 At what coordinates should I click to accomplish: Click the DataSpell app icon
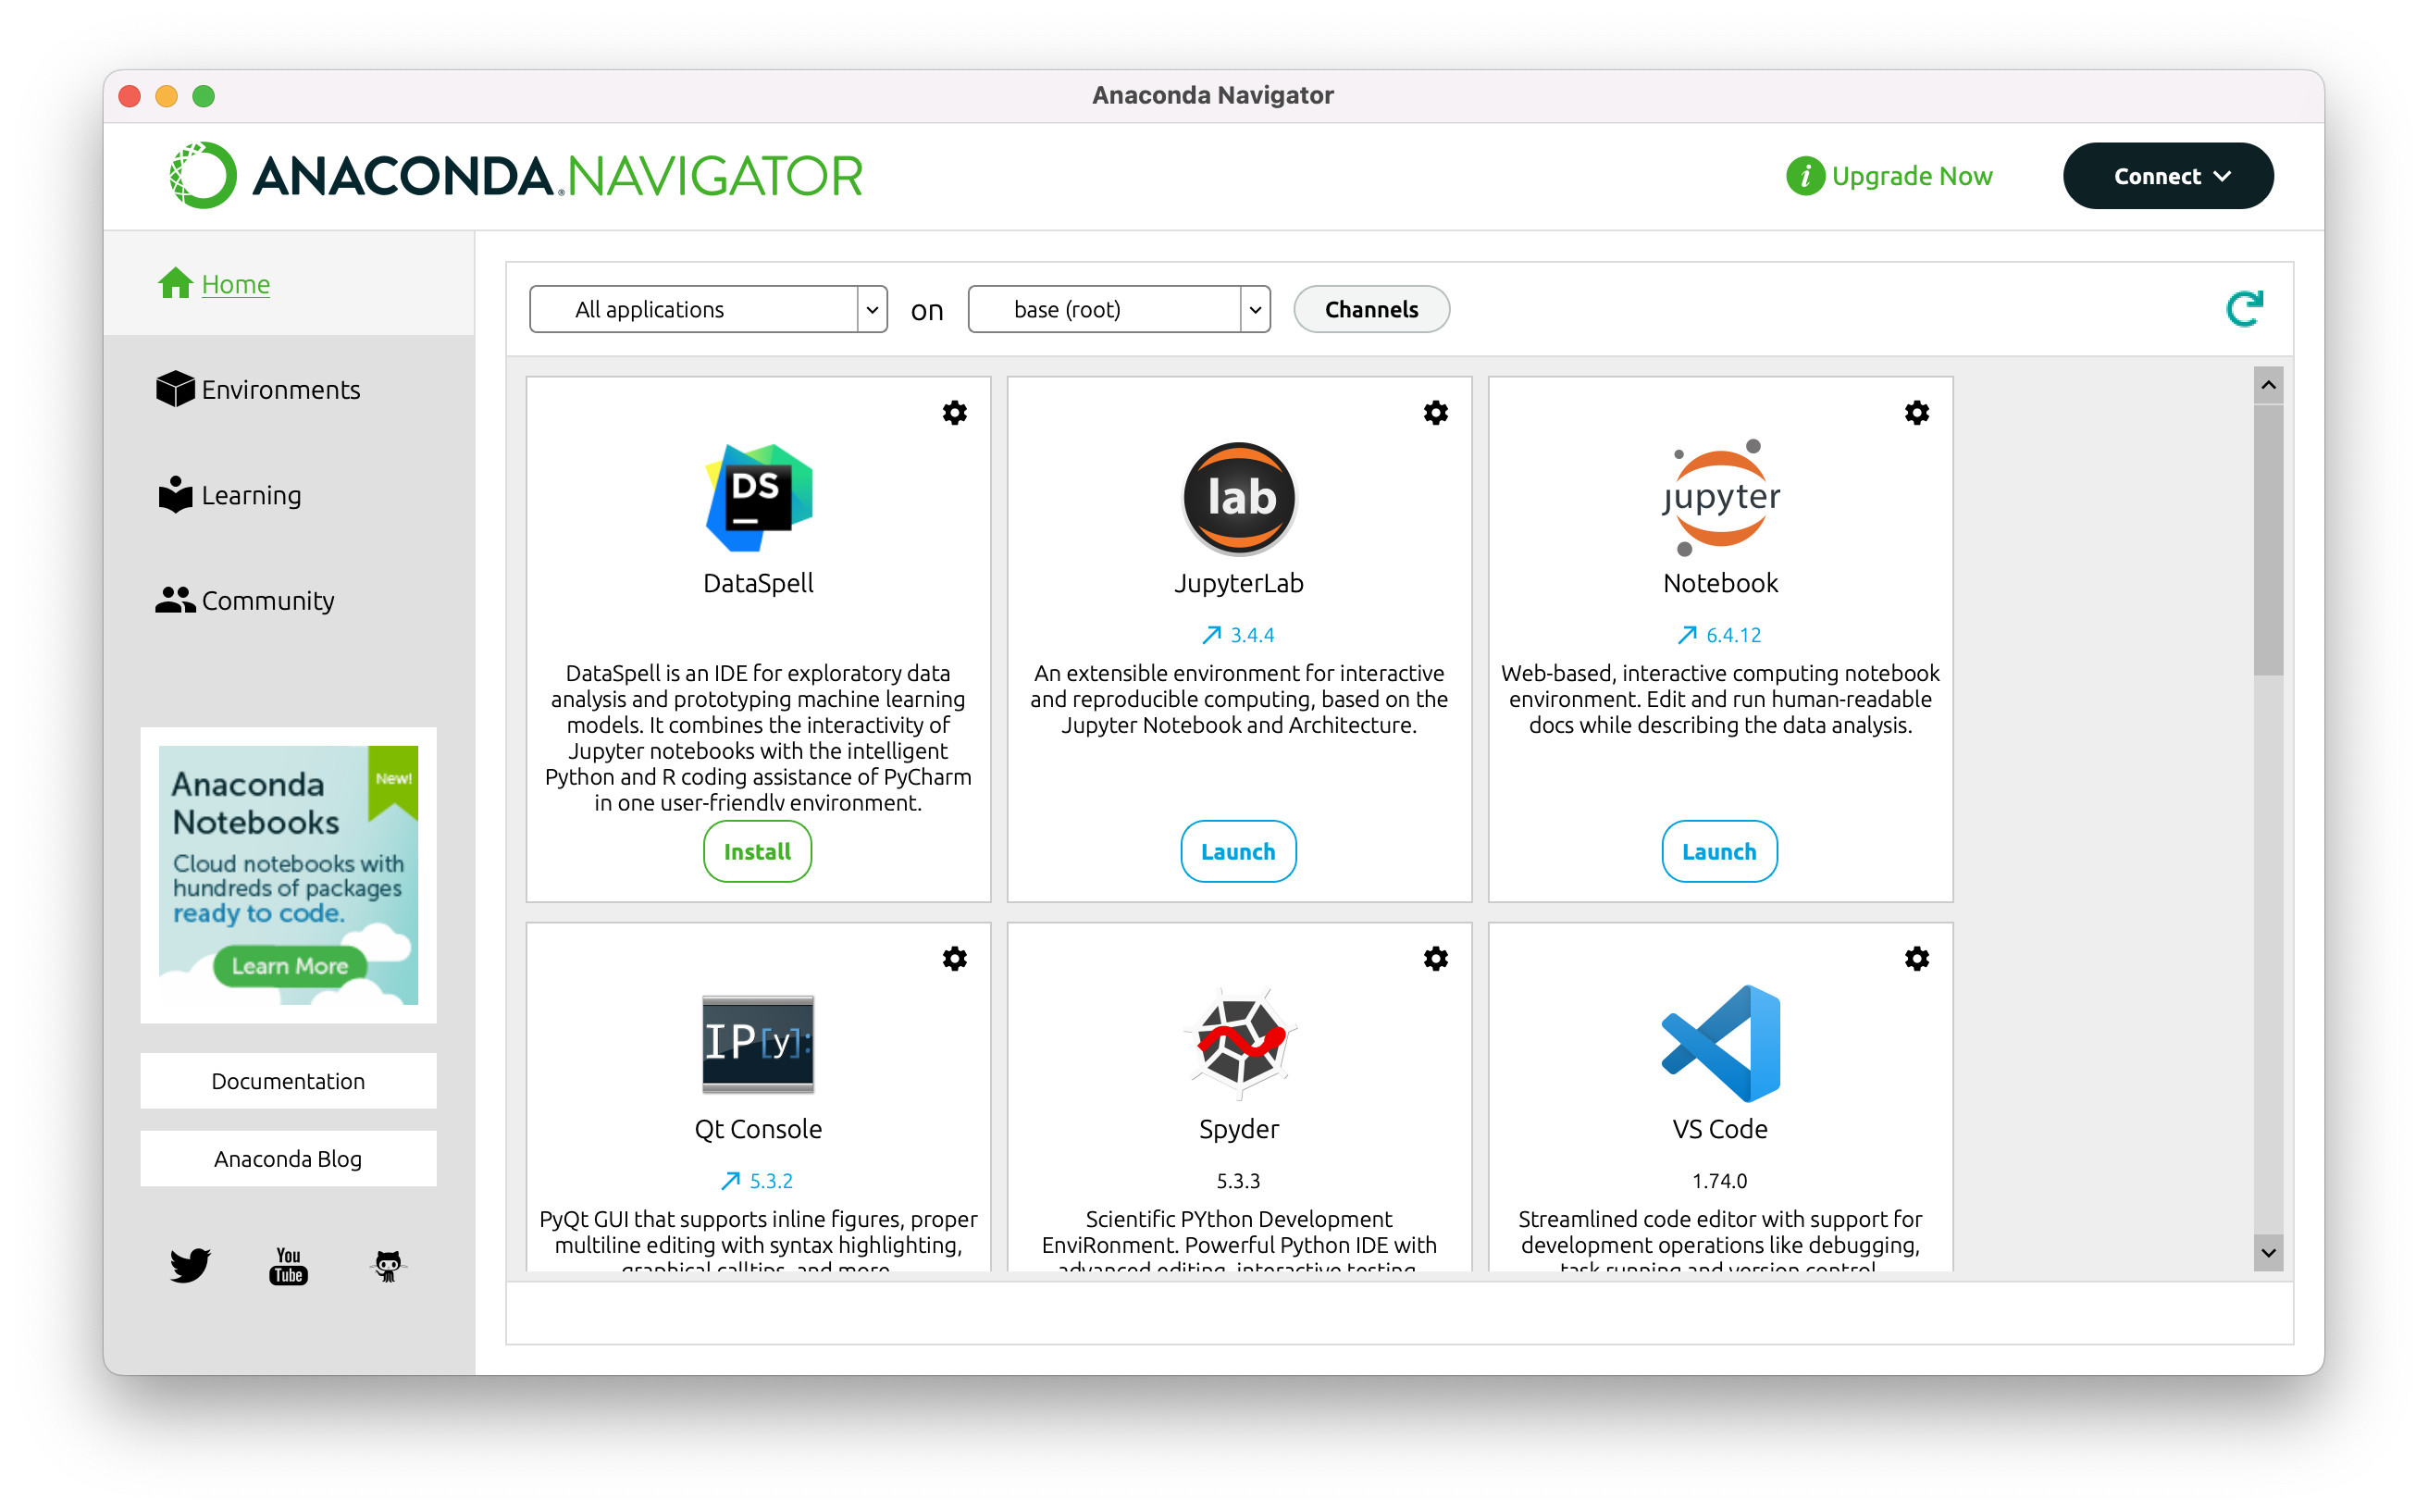759,497
